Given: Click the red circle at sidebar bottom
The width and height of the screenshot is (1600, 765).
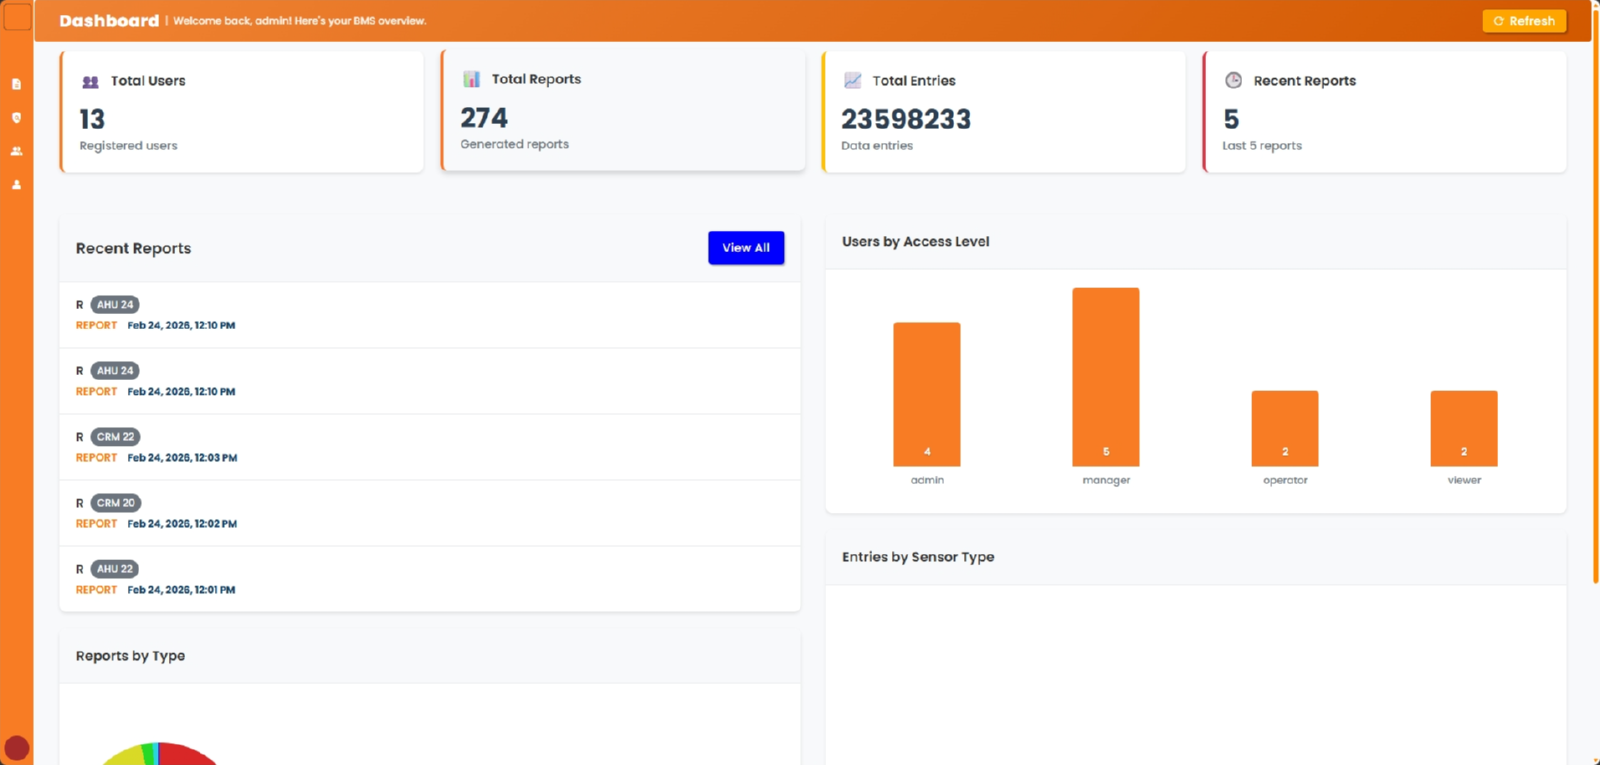Looking at the screenshot, I should click(x=16, y=748).
